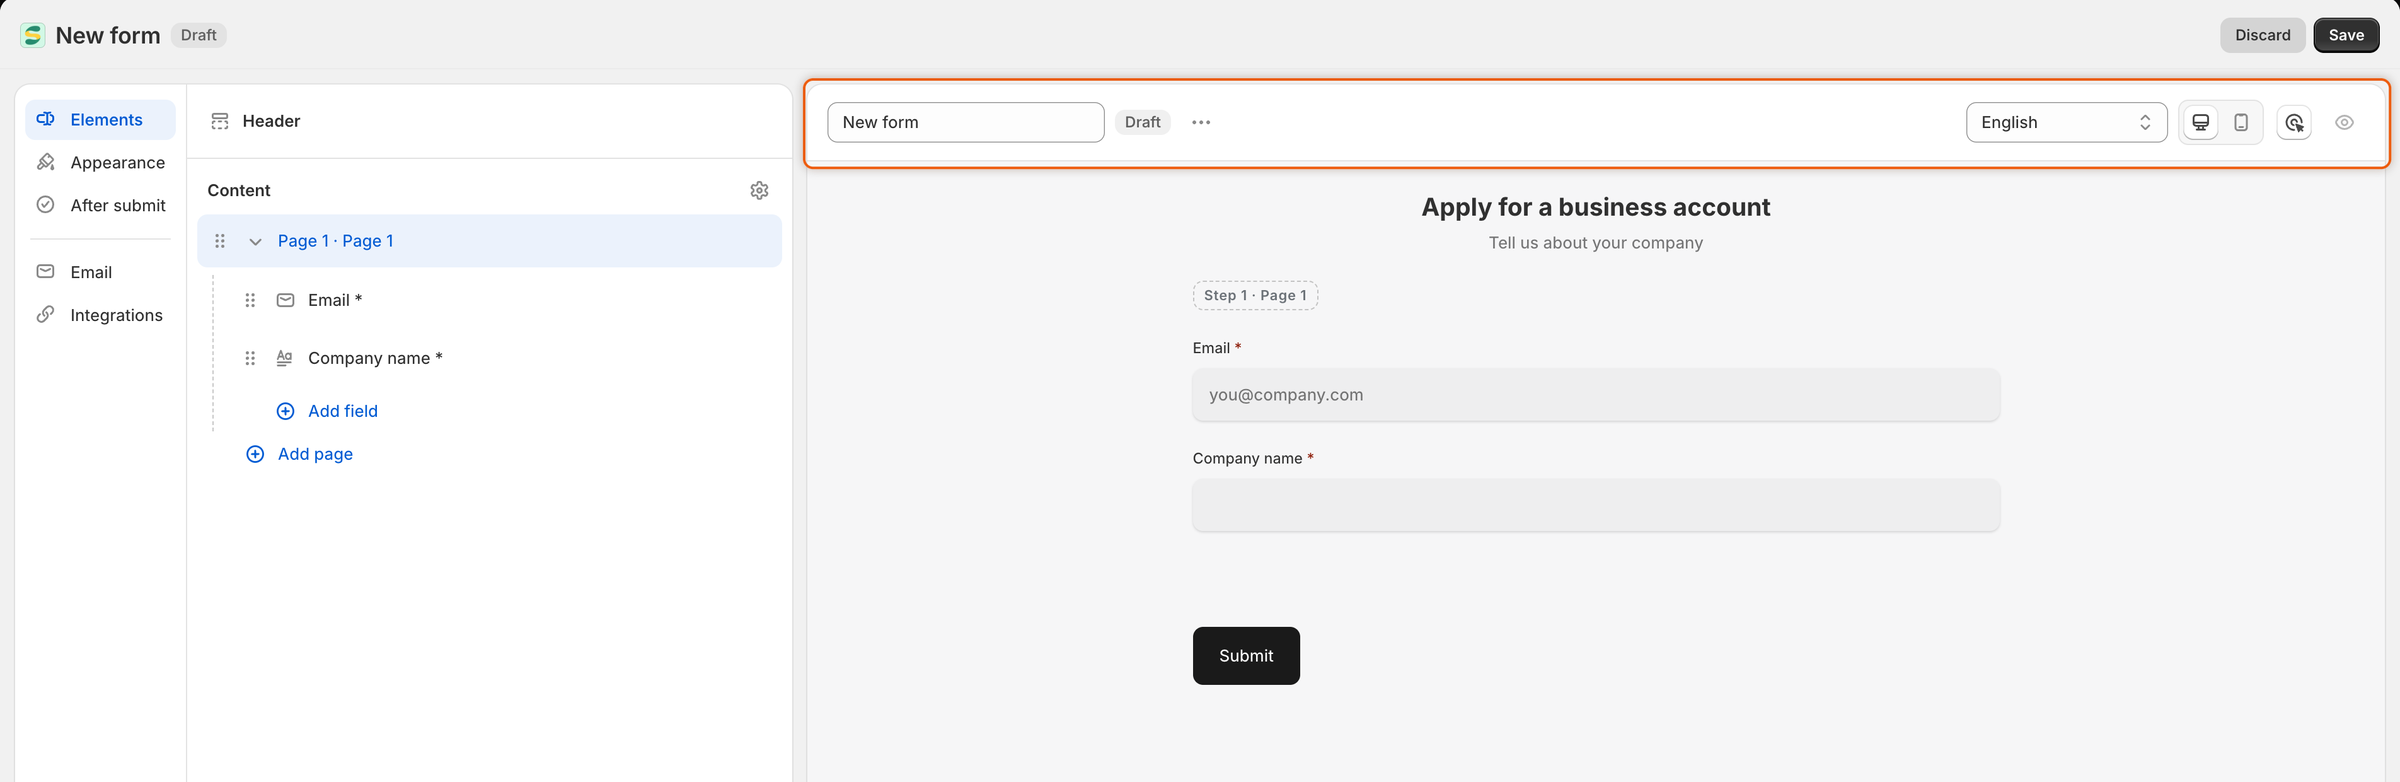
Task: Click the Add page plus icon
Action: click(x=255, y=454)
